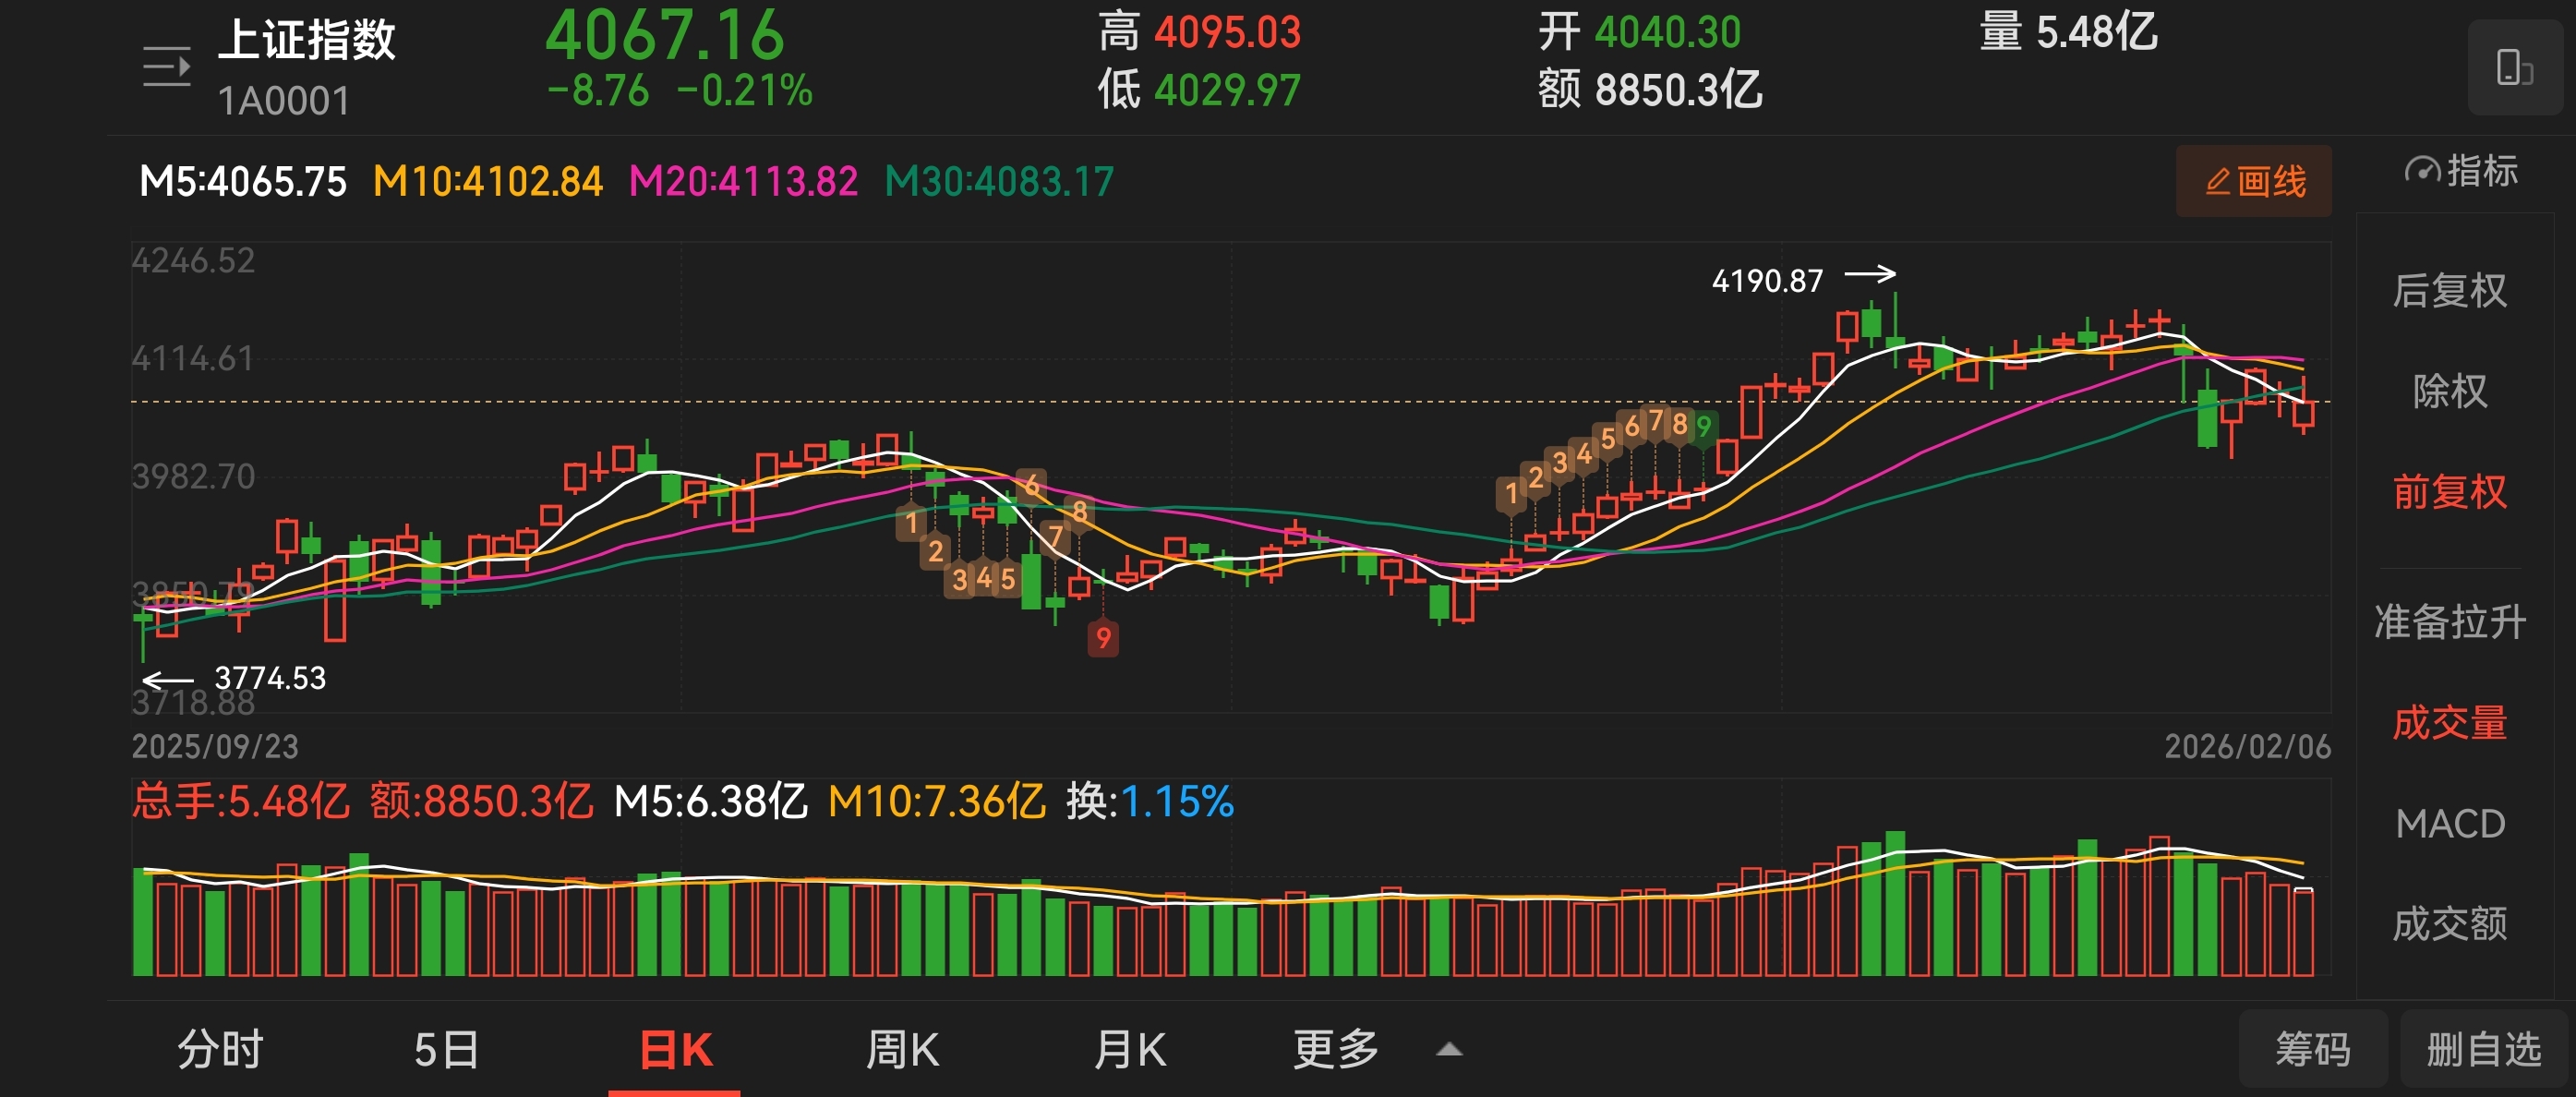
Task: Select the MACD sub-indicator
Action: tap(2449, 824)
